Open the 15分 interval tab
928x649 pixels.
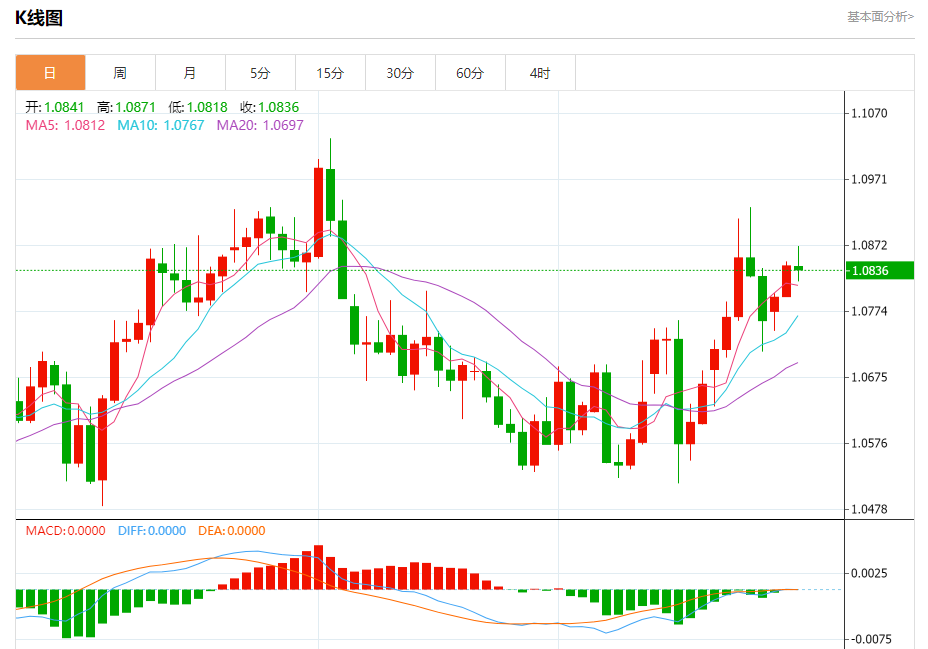pos(330,73)
